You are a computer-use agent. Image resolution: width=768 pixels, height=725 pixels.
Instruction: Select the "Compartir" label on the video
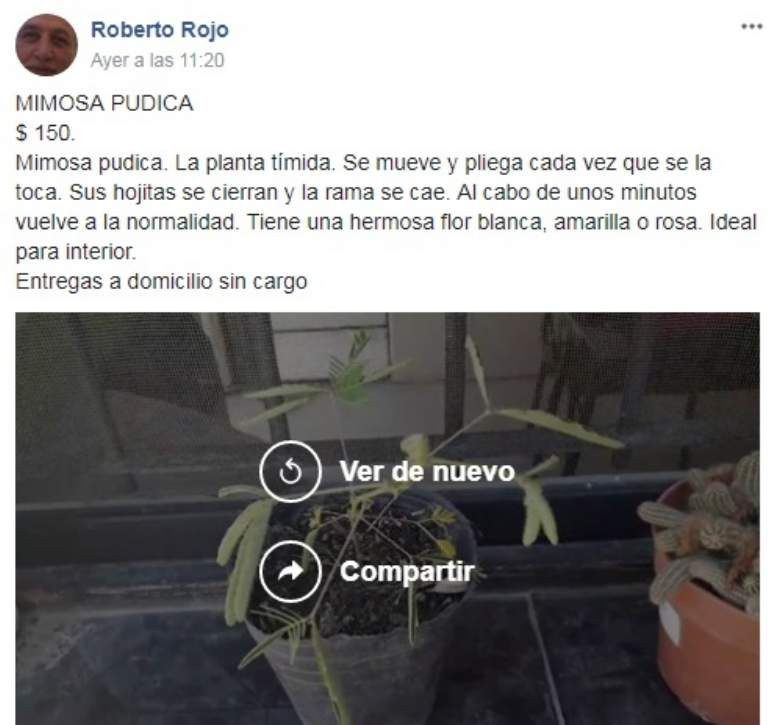point(407,572)
